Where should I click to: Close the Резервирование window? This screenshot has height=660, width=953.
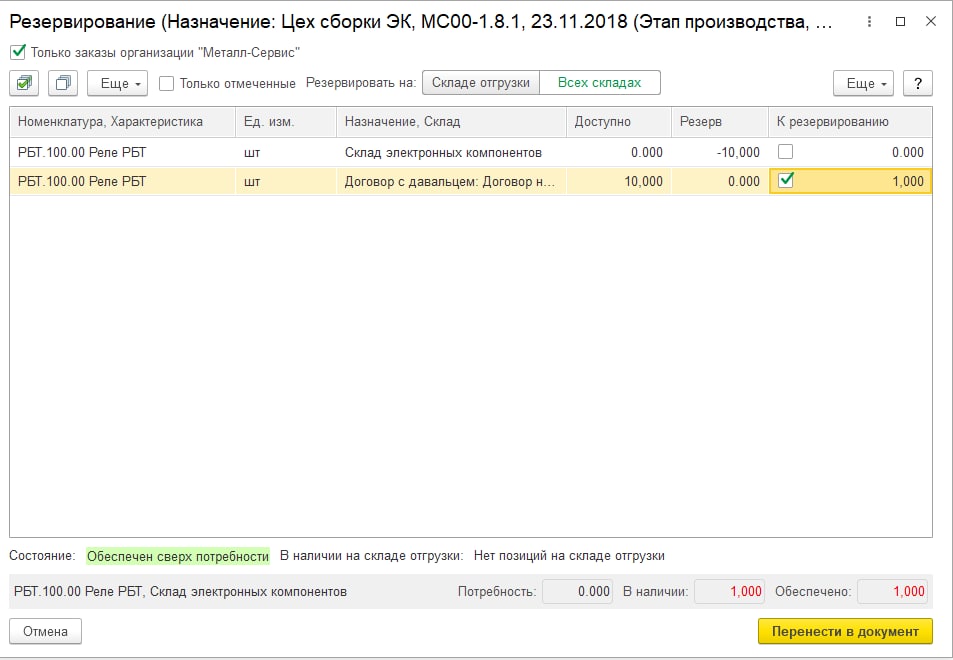(x=931, y=22)
